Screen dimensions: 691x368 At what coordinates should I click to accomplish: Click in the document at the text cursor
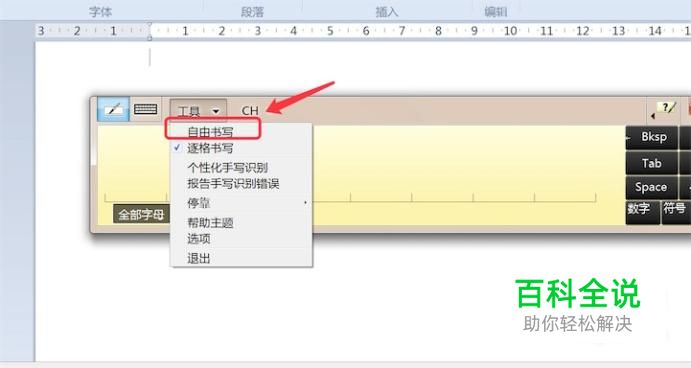(x=150, y=57)
